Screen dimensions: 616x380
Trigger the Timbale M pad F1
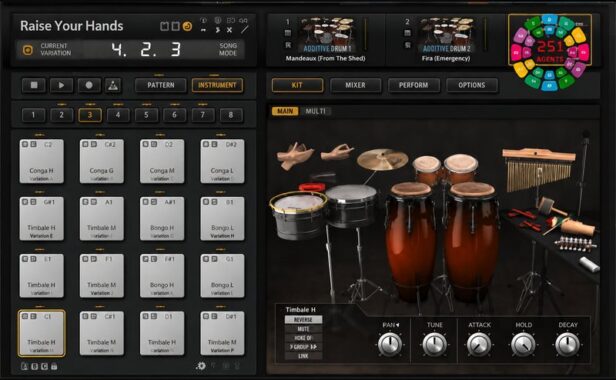[x=102, y=275]
